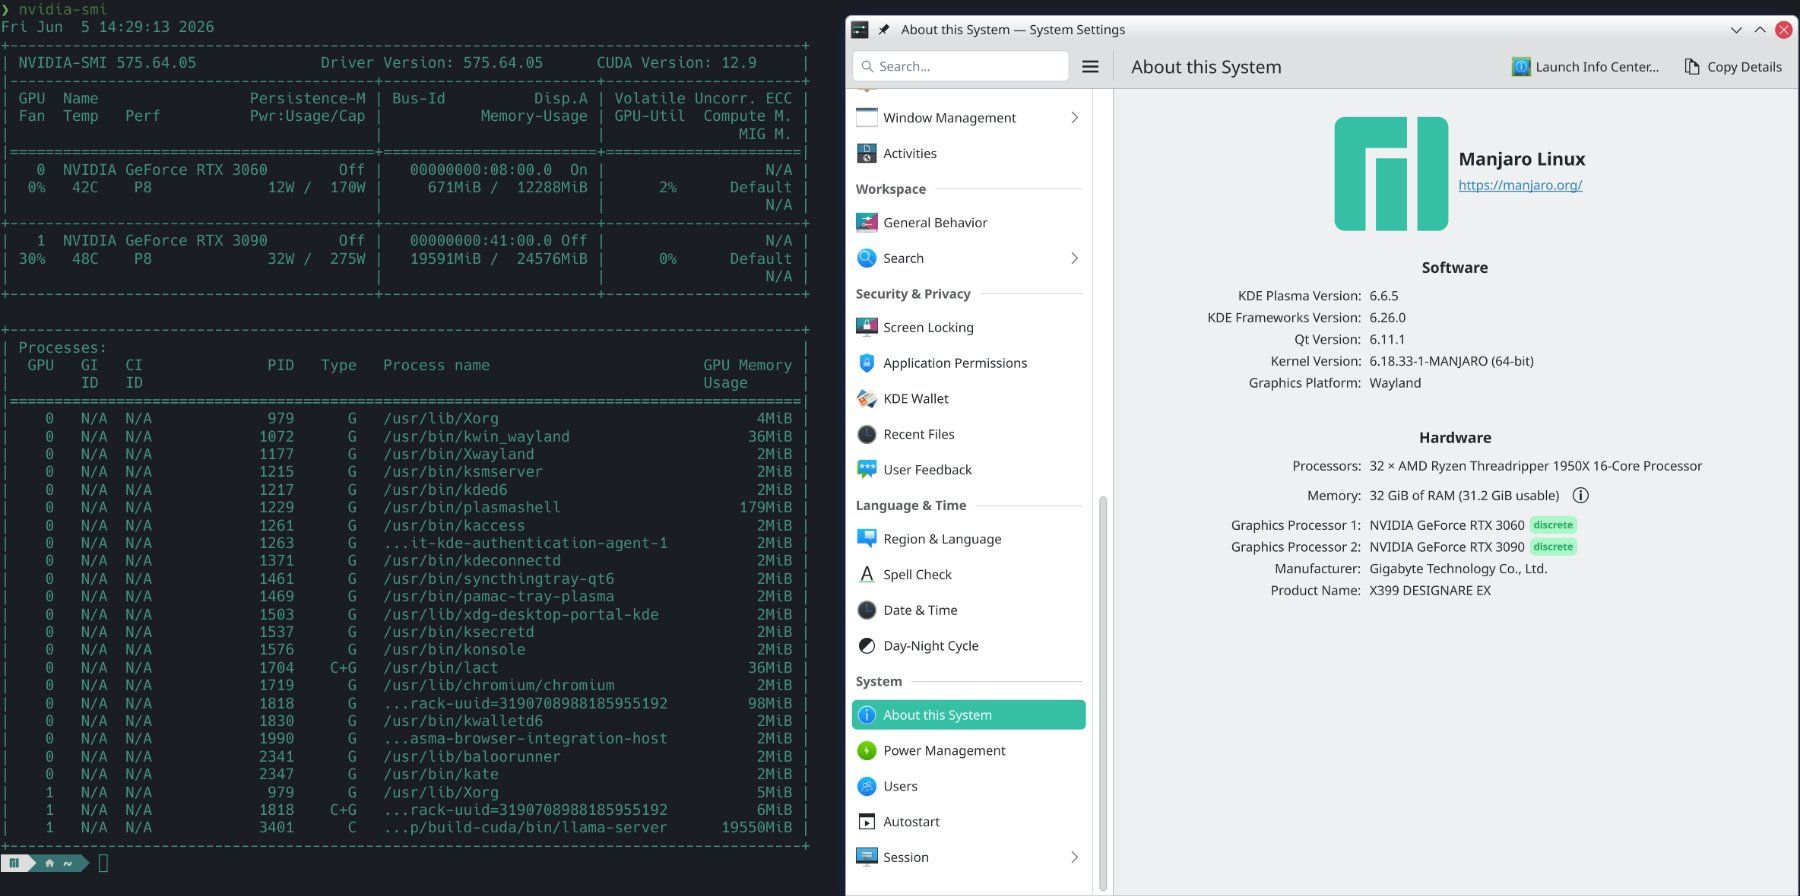Screen dimensions: 1800x896
Task: Click the Users icon
Action: coord(867,786)
